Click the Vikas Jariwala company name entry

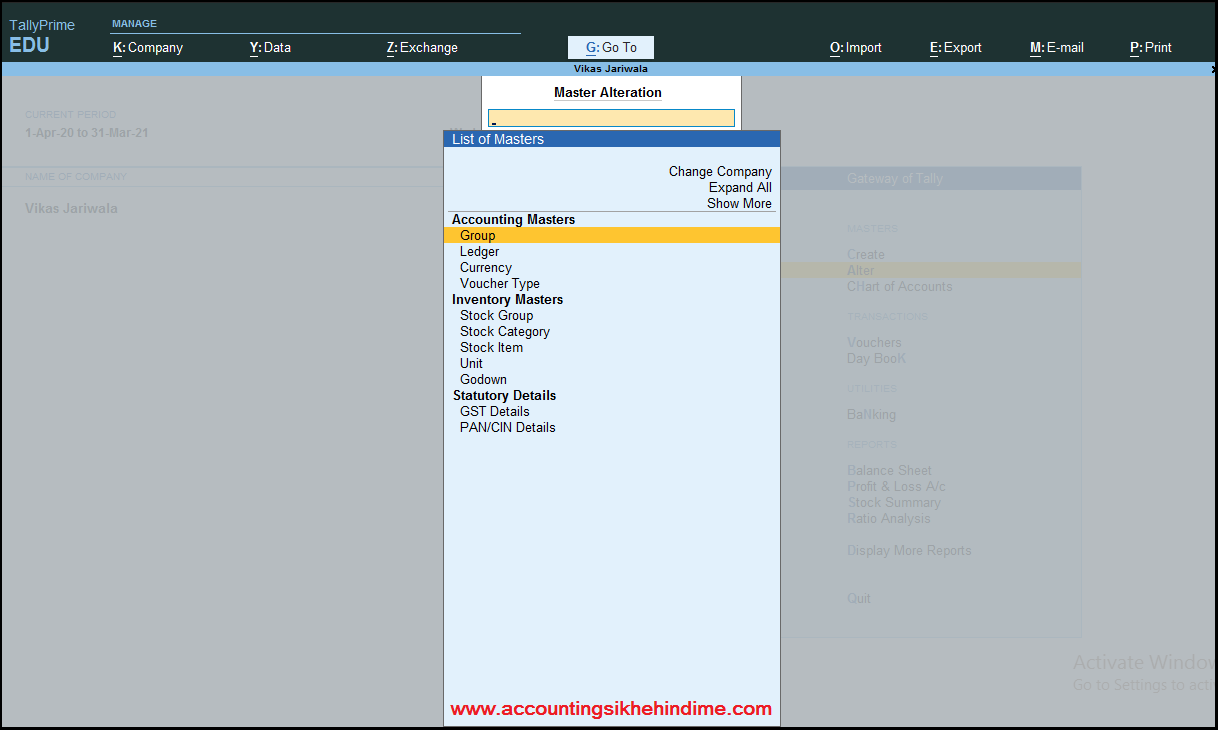[71, 208]
